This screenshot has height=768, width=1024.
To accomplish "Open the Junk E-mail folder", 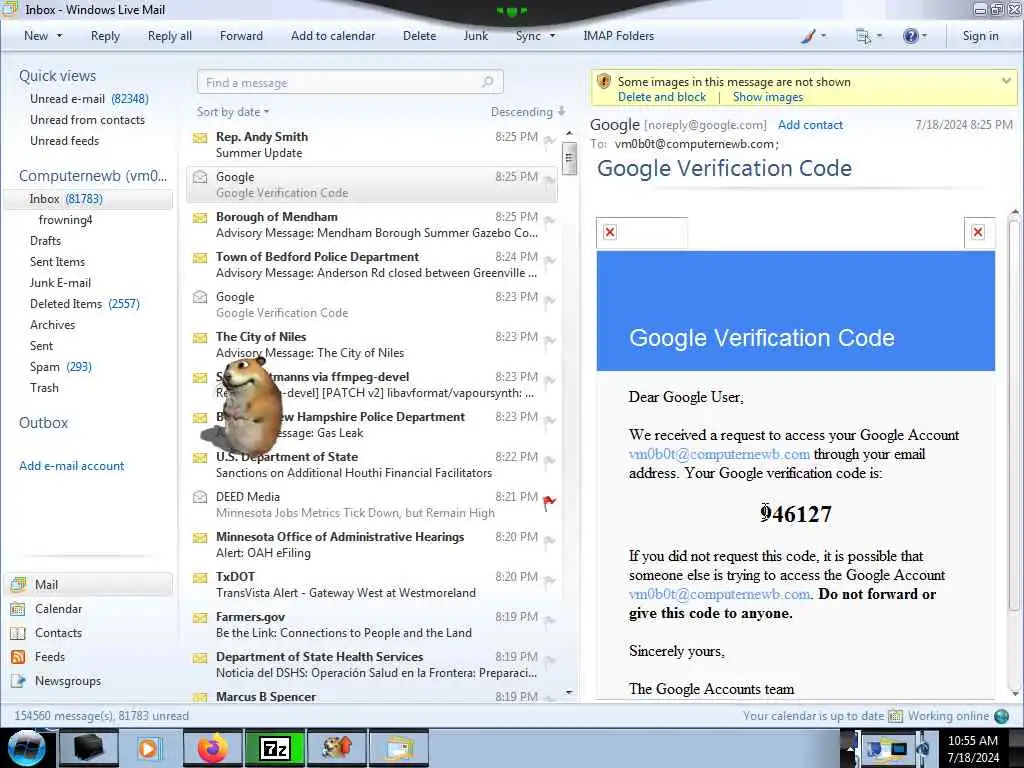I will 60,283.
